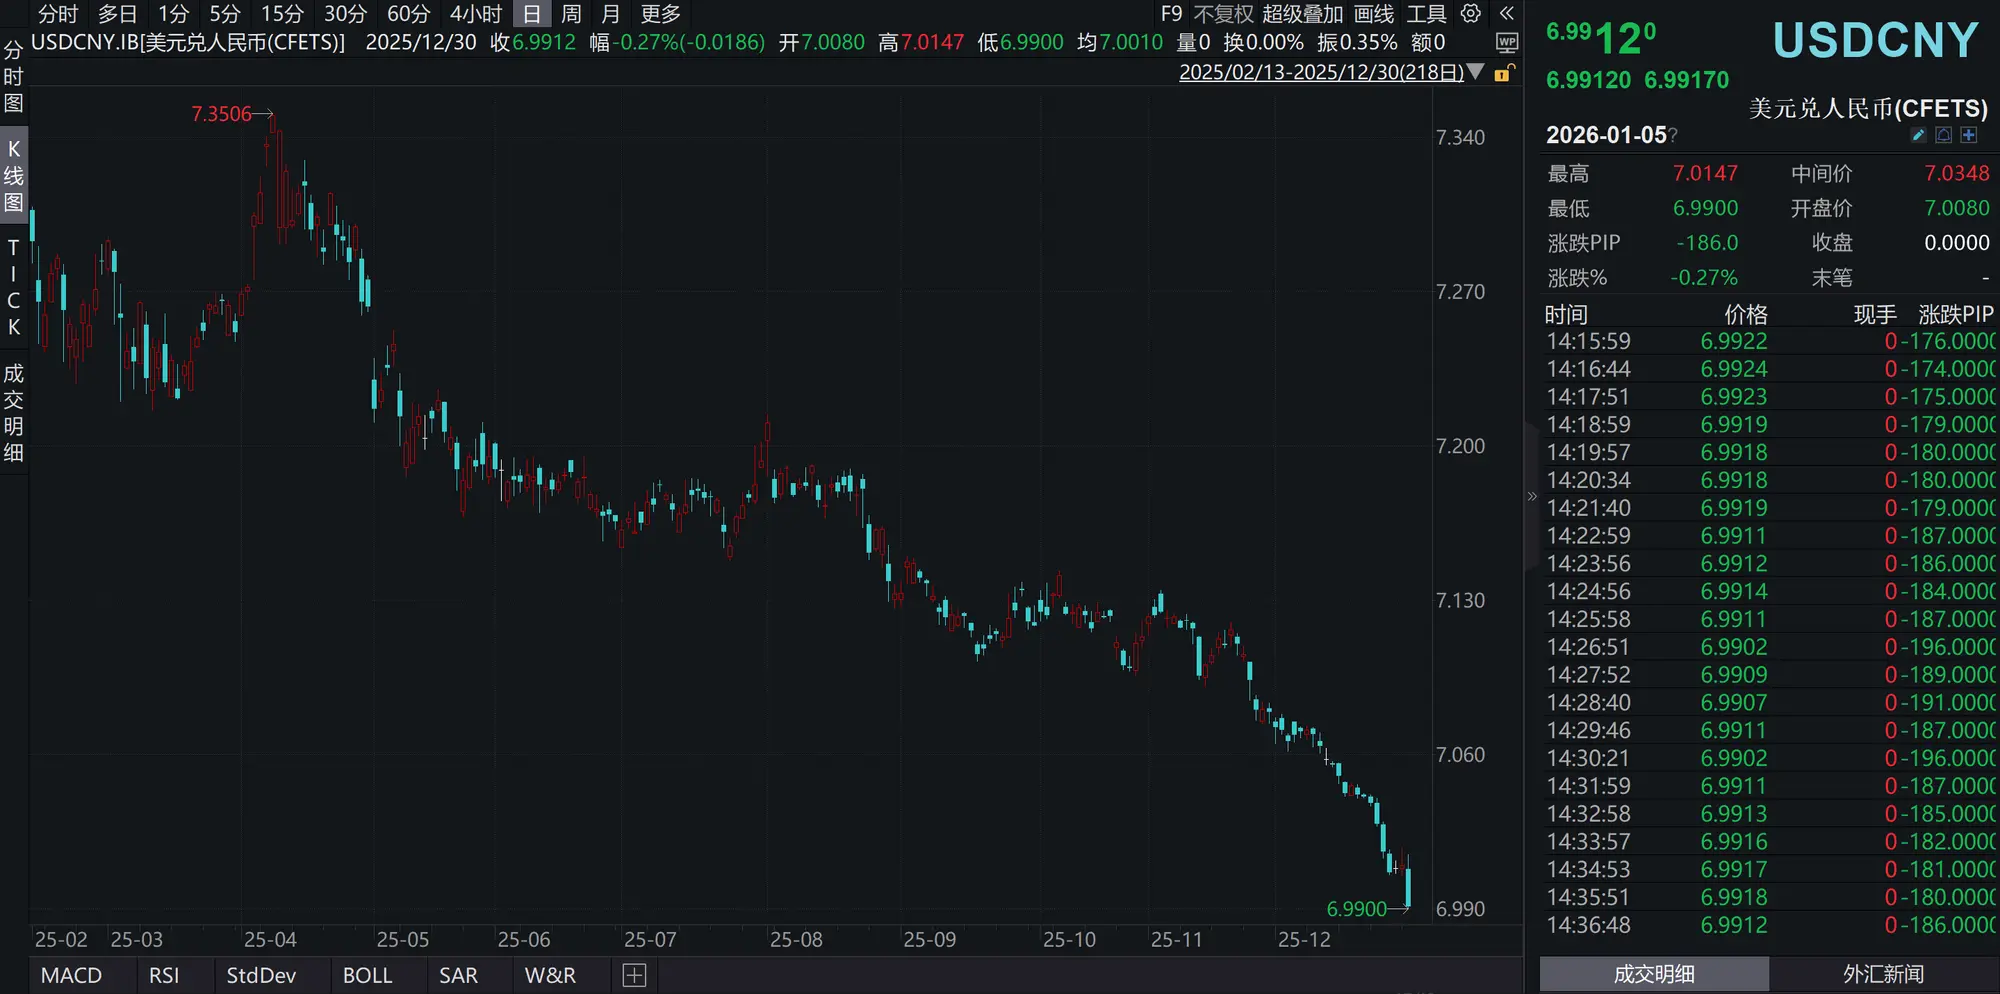
Task: Click the WP screen icon near the date range
Action: pyautogui.click(x=1506, y=43)
